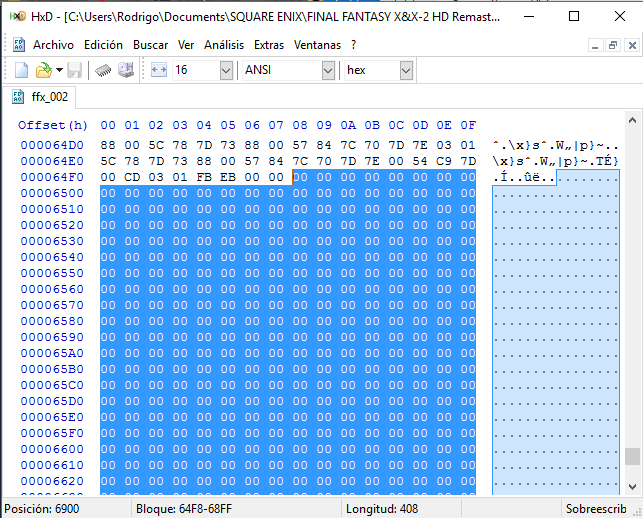
Task: Click the Bloque: 64F8-68FF status entry
Action: pyautogui.click(x=184, y=509)
